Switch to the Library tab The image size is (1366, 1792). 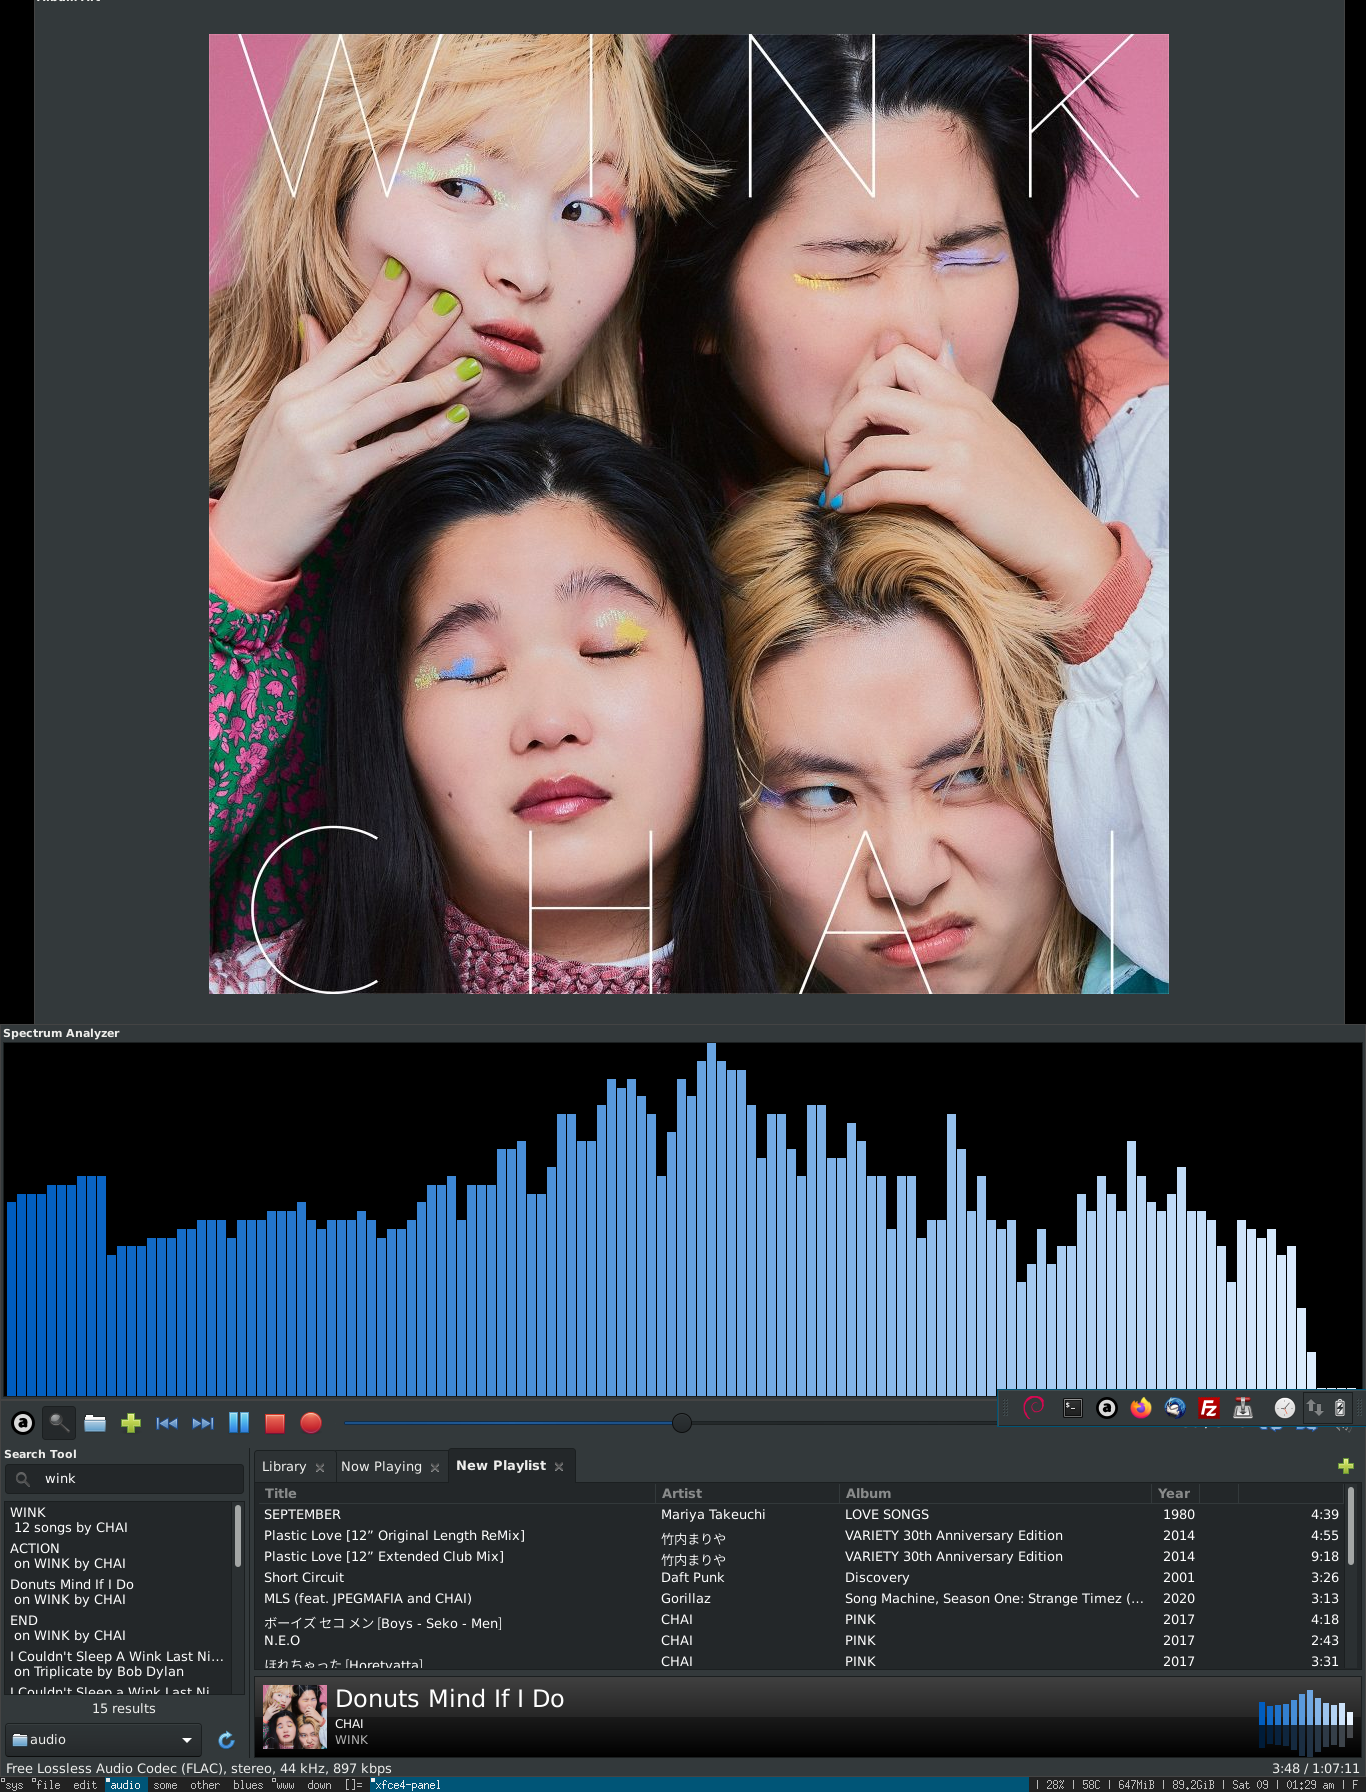coord(284,1466)
